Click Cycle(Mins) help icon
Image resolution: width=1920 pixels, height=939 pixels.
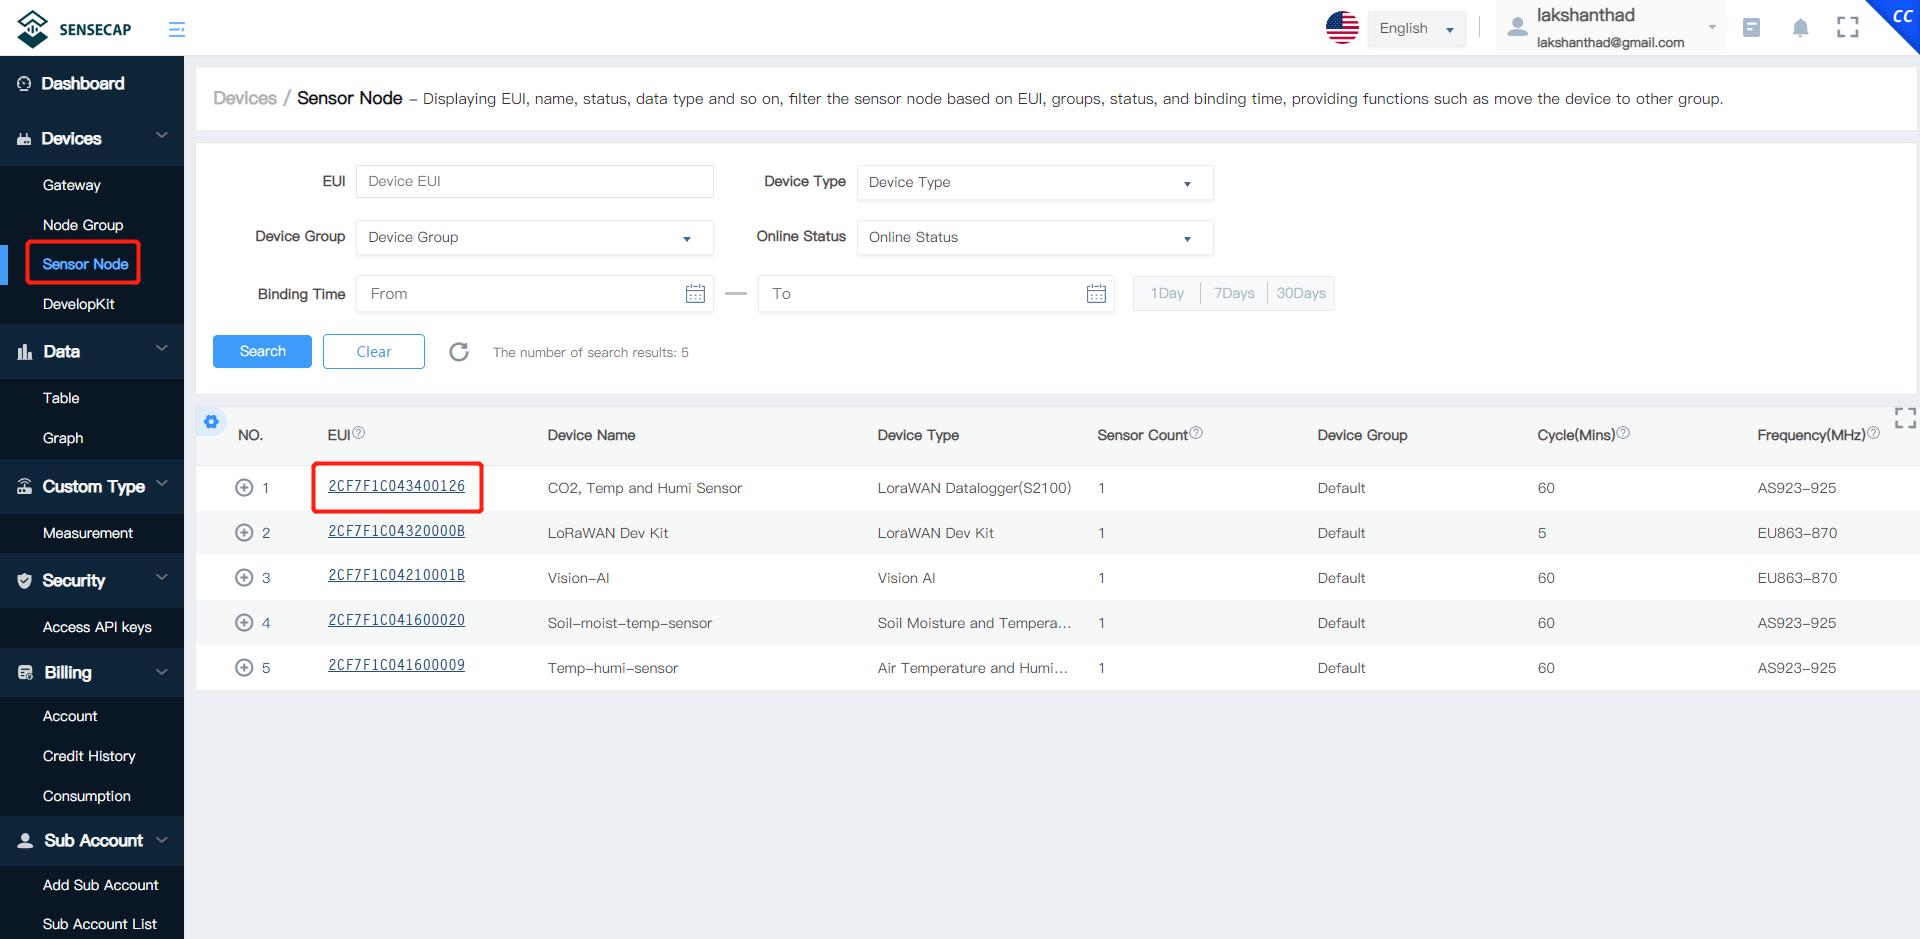pyautogui.click(x=1623, y=433)
